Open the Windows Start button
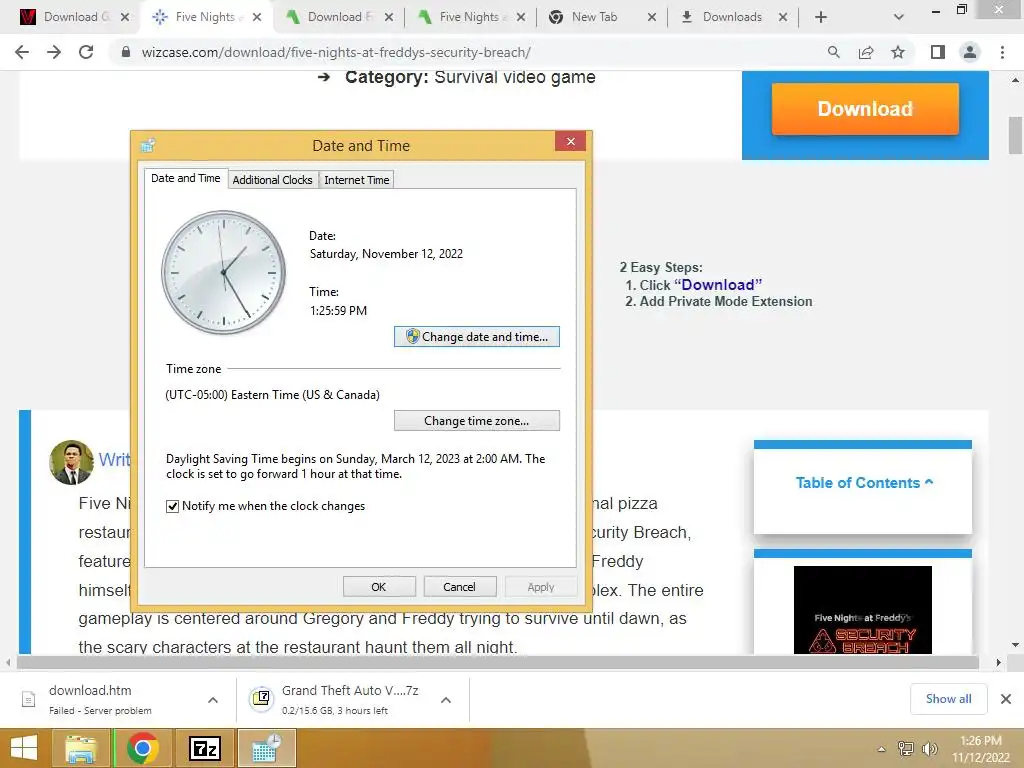This screenshot has width=1024, height=768. tap(24, 748)
